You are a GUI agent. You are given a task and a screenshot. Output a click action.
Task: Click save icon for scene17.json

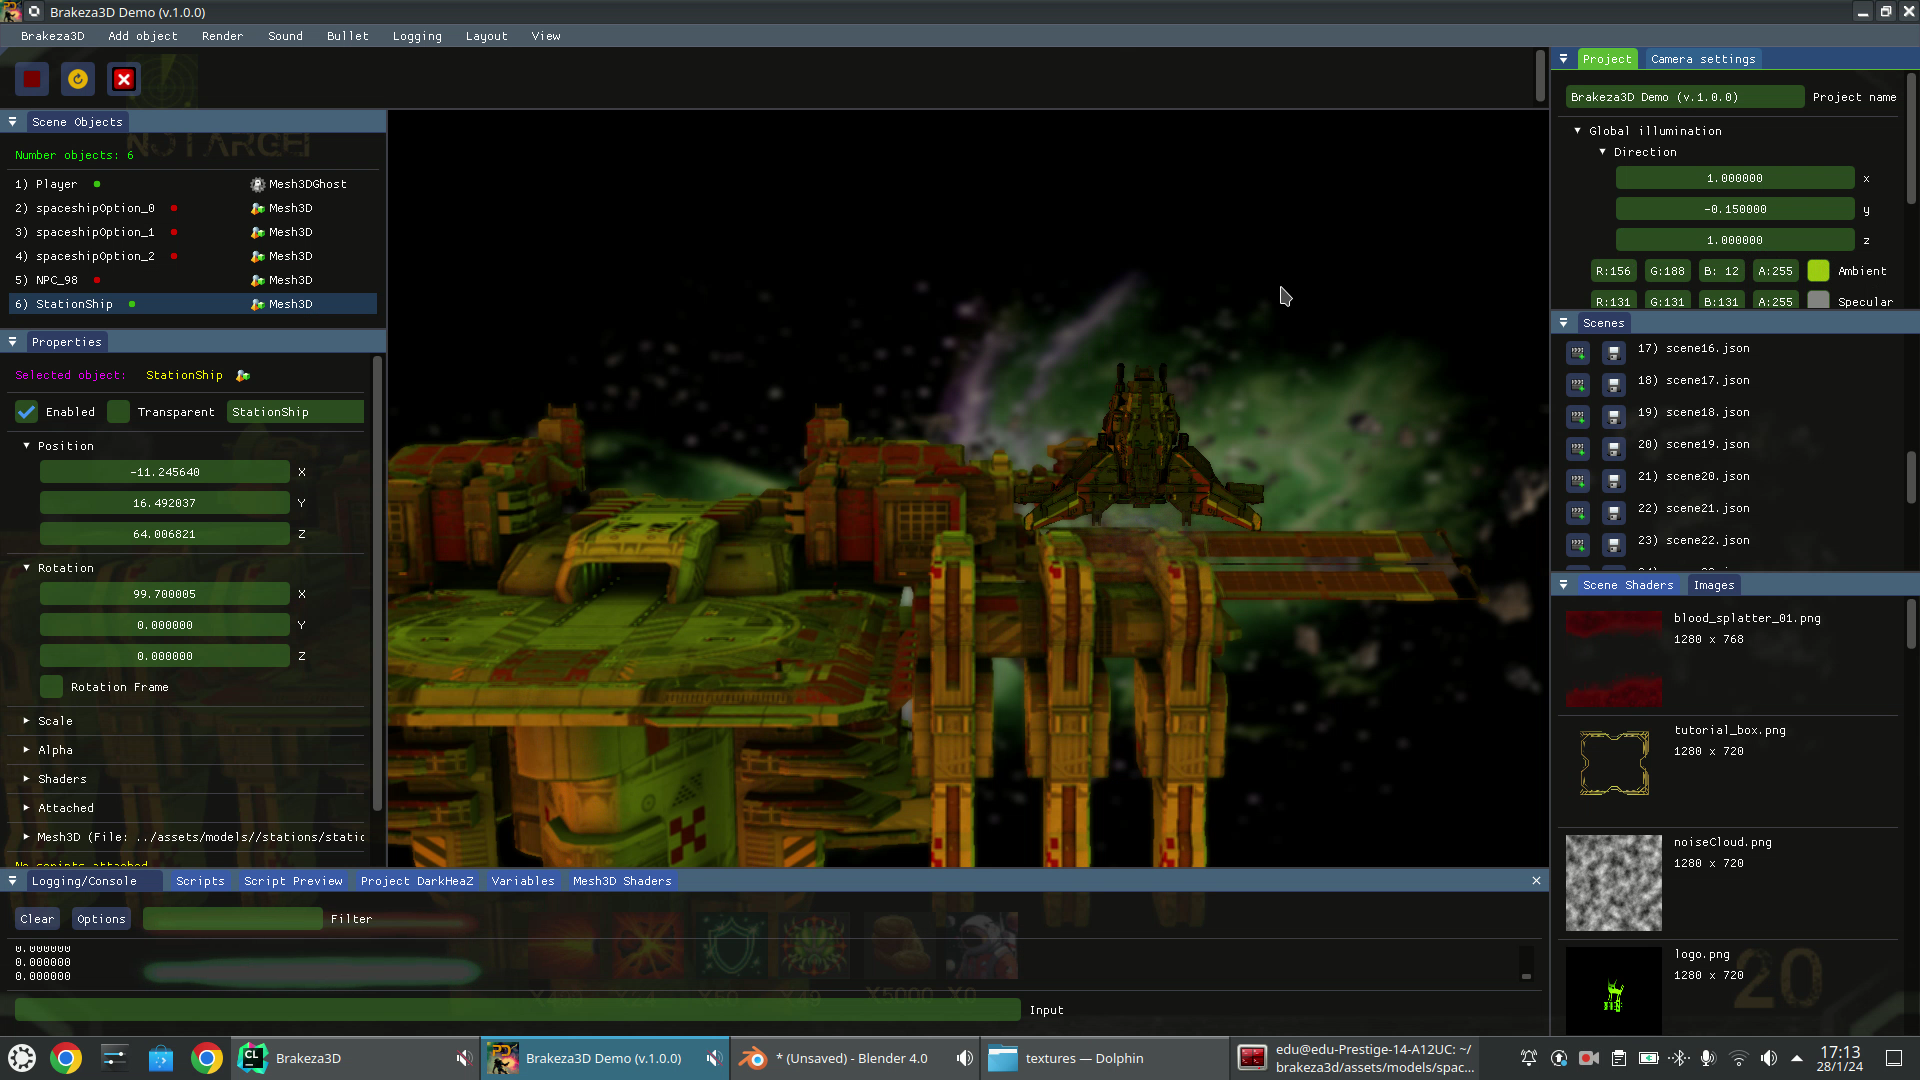click(1613, 384)
